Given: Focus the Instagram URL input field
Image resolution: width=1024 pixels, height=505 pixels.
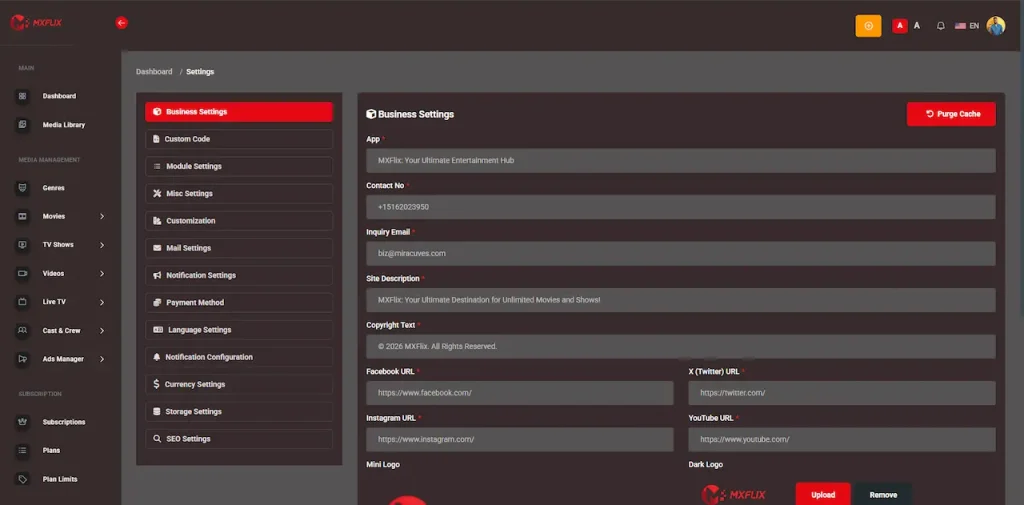Looking at the screenshot, I should (x=520, y=439).
